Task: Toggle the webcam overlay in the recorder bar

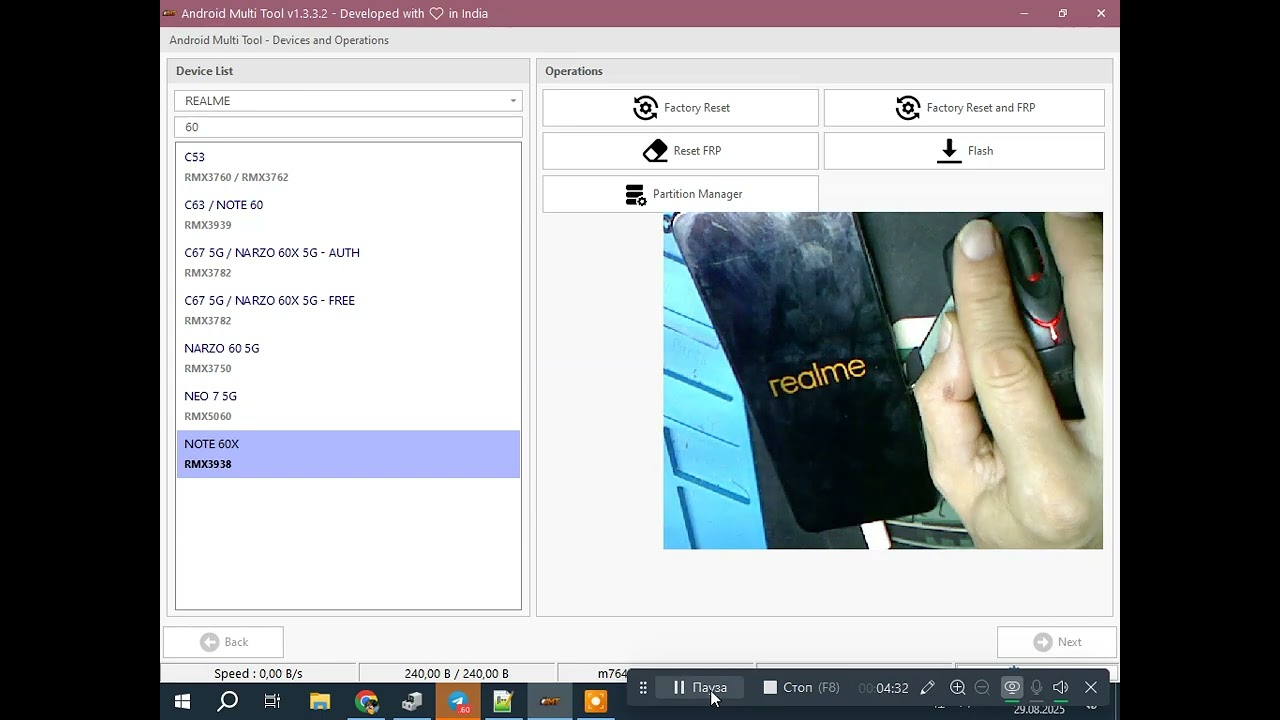Action: pos(1012,688)
